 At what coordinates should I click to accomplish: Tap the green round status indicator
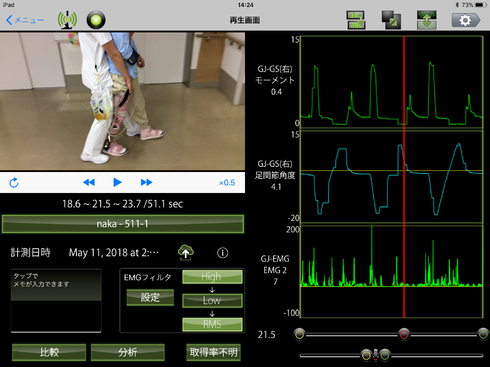(x=96, y=20)
